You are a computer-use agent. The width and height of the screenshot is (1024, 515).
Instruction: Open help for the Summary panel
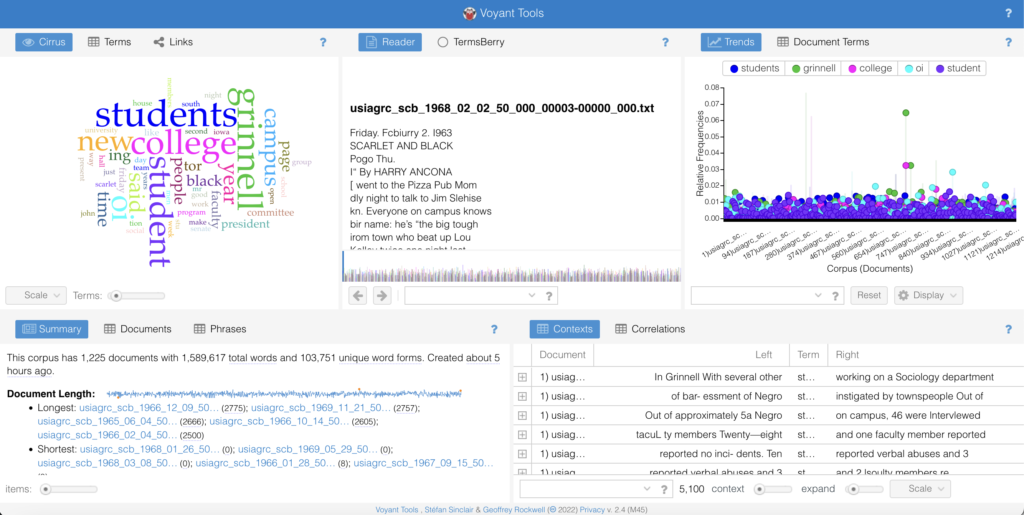tap(494, 330)
